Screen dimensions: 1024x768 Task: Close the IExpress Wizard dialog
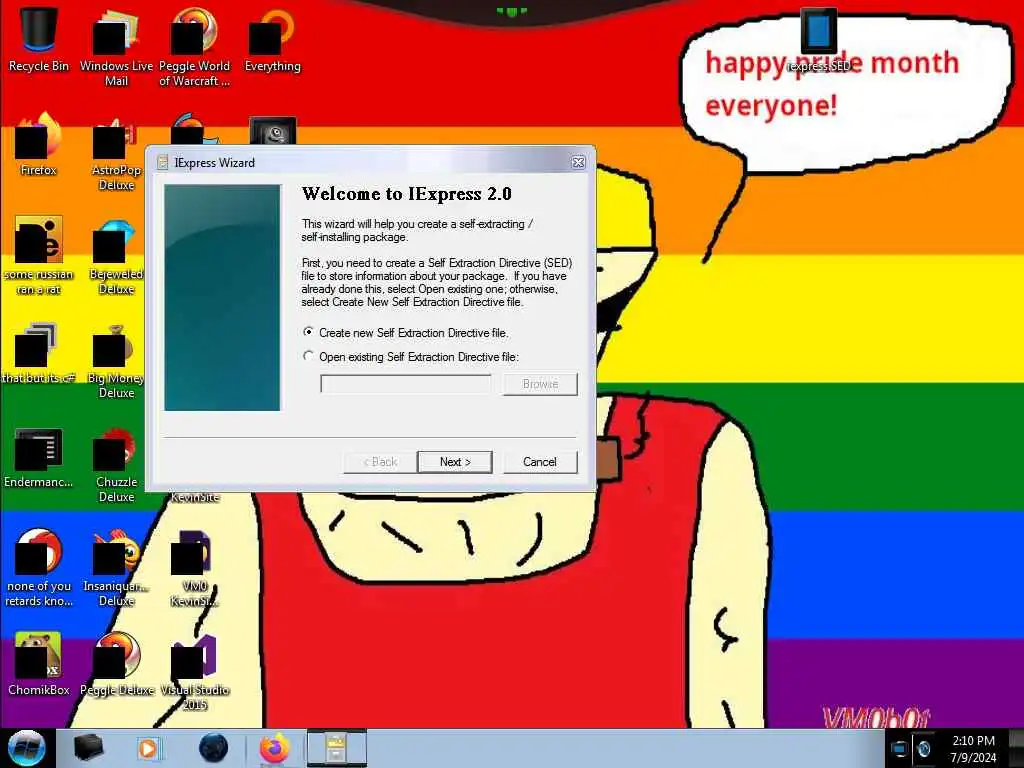578,163
